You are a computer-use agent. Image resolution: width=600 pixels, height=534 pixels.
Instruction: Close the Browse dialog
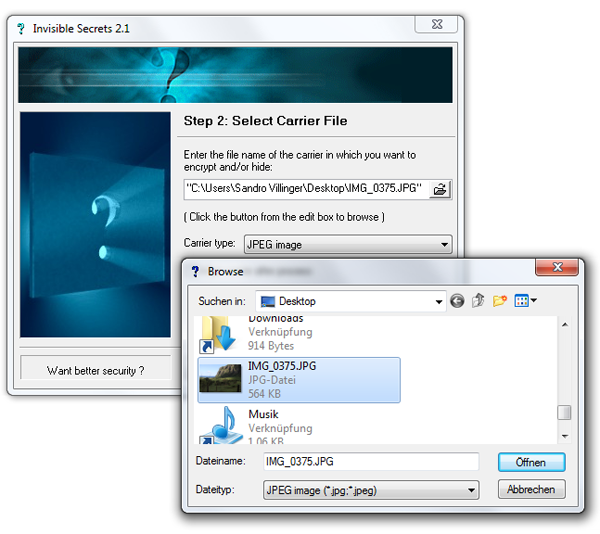pos(557,267)
